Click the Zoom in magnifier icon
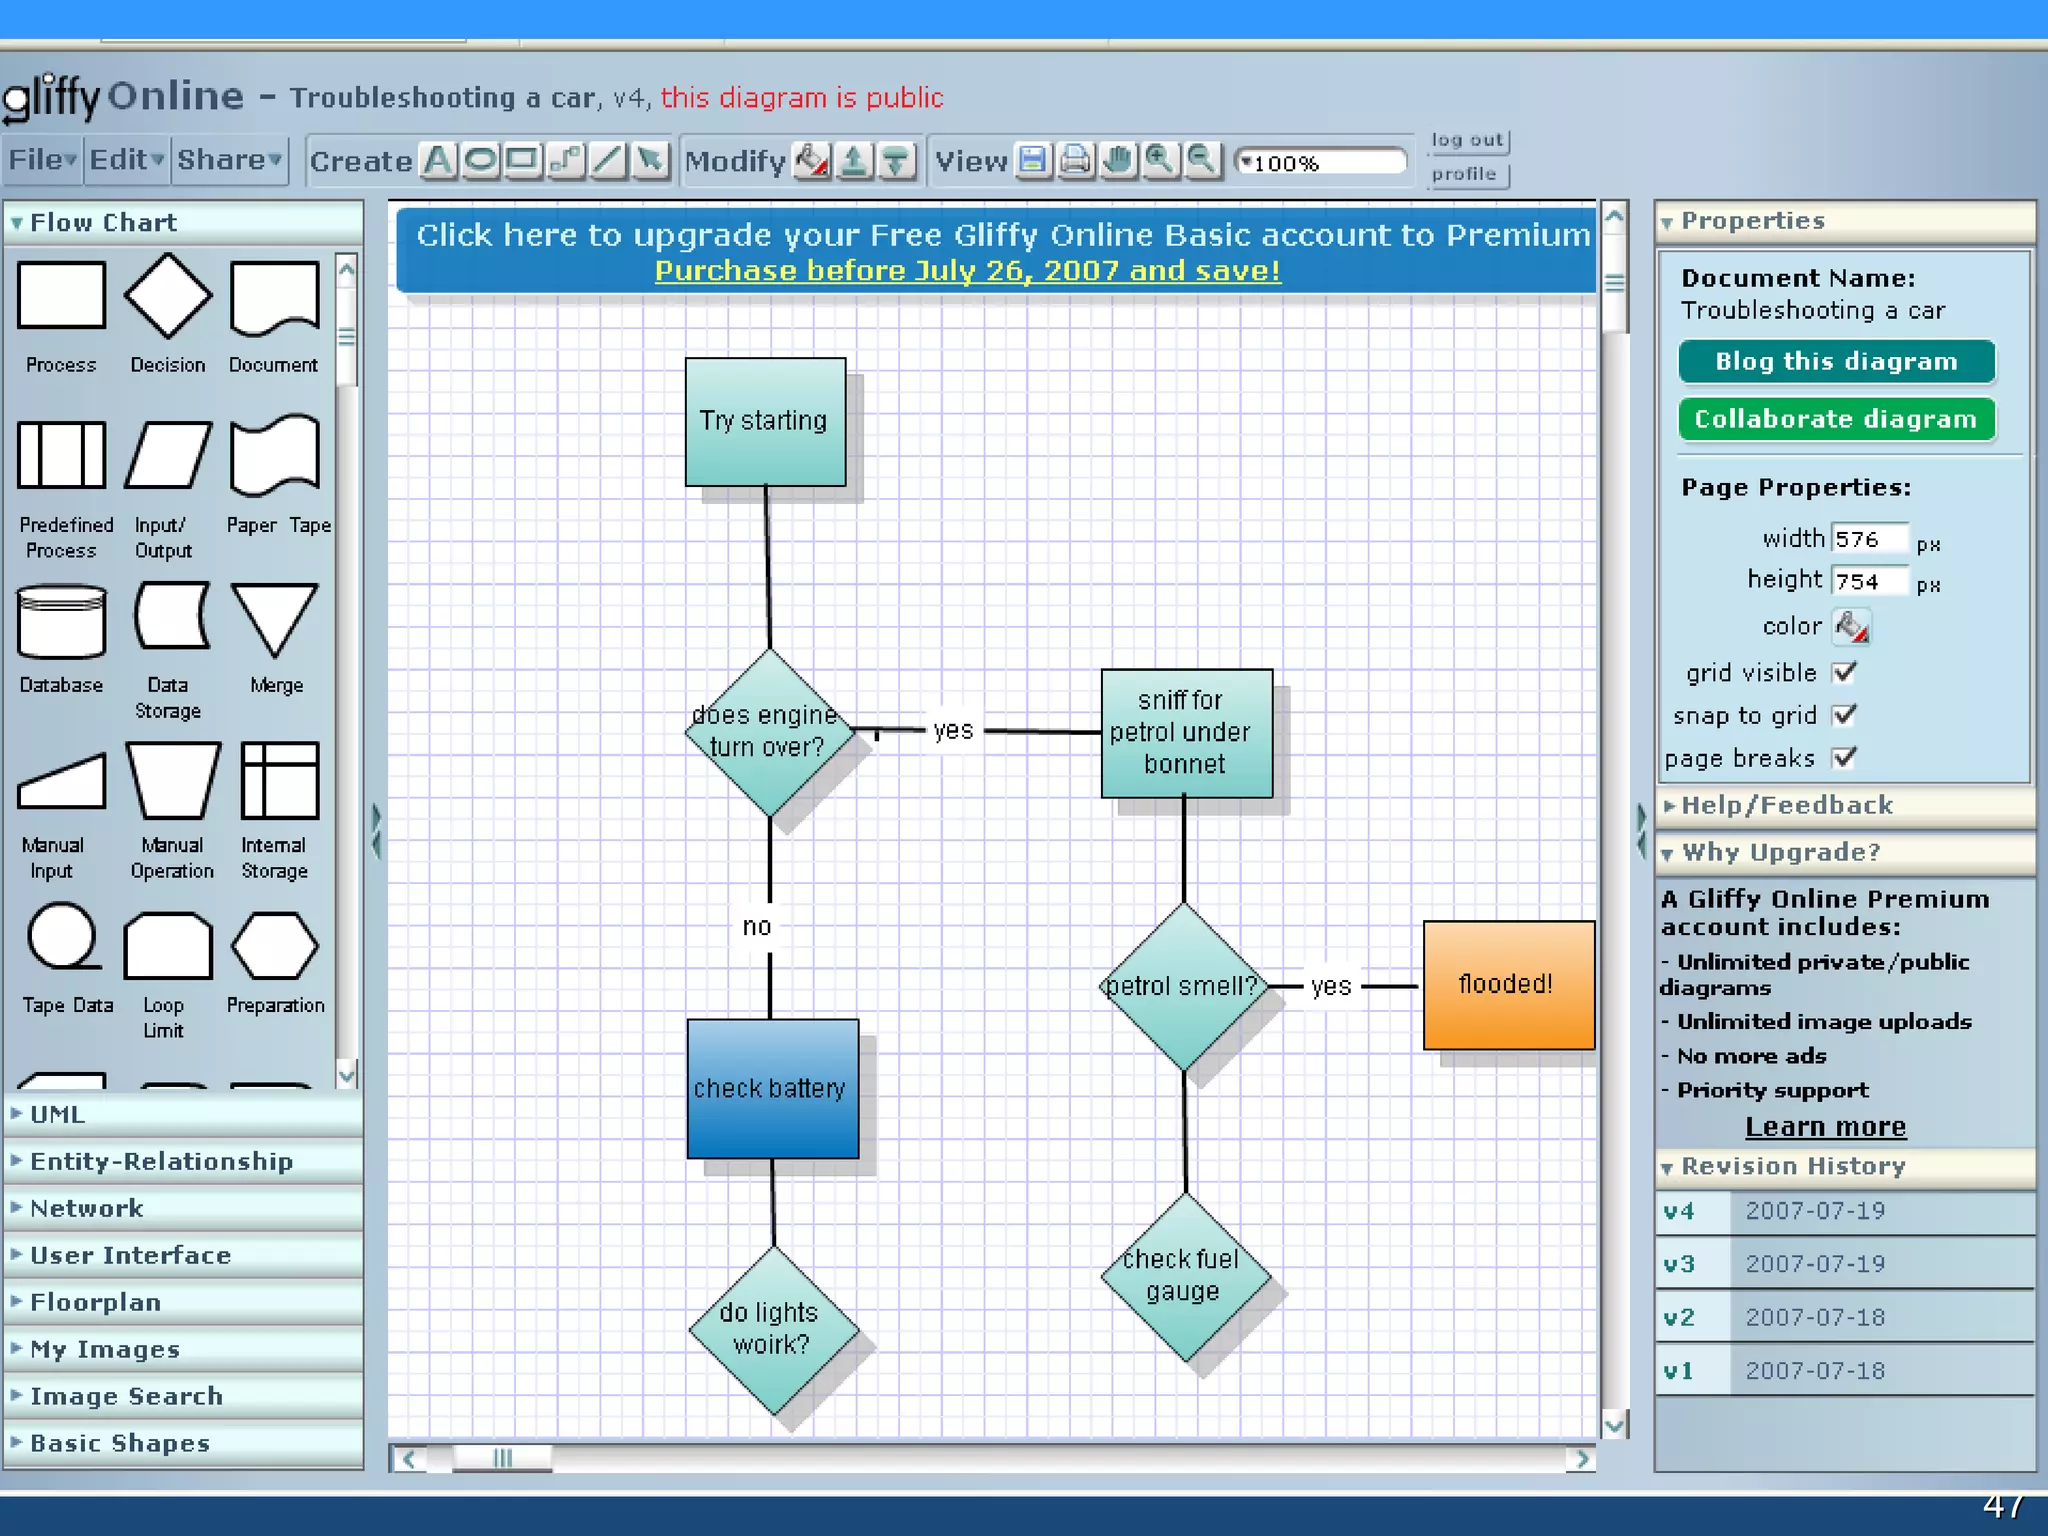 [1160, 161]
